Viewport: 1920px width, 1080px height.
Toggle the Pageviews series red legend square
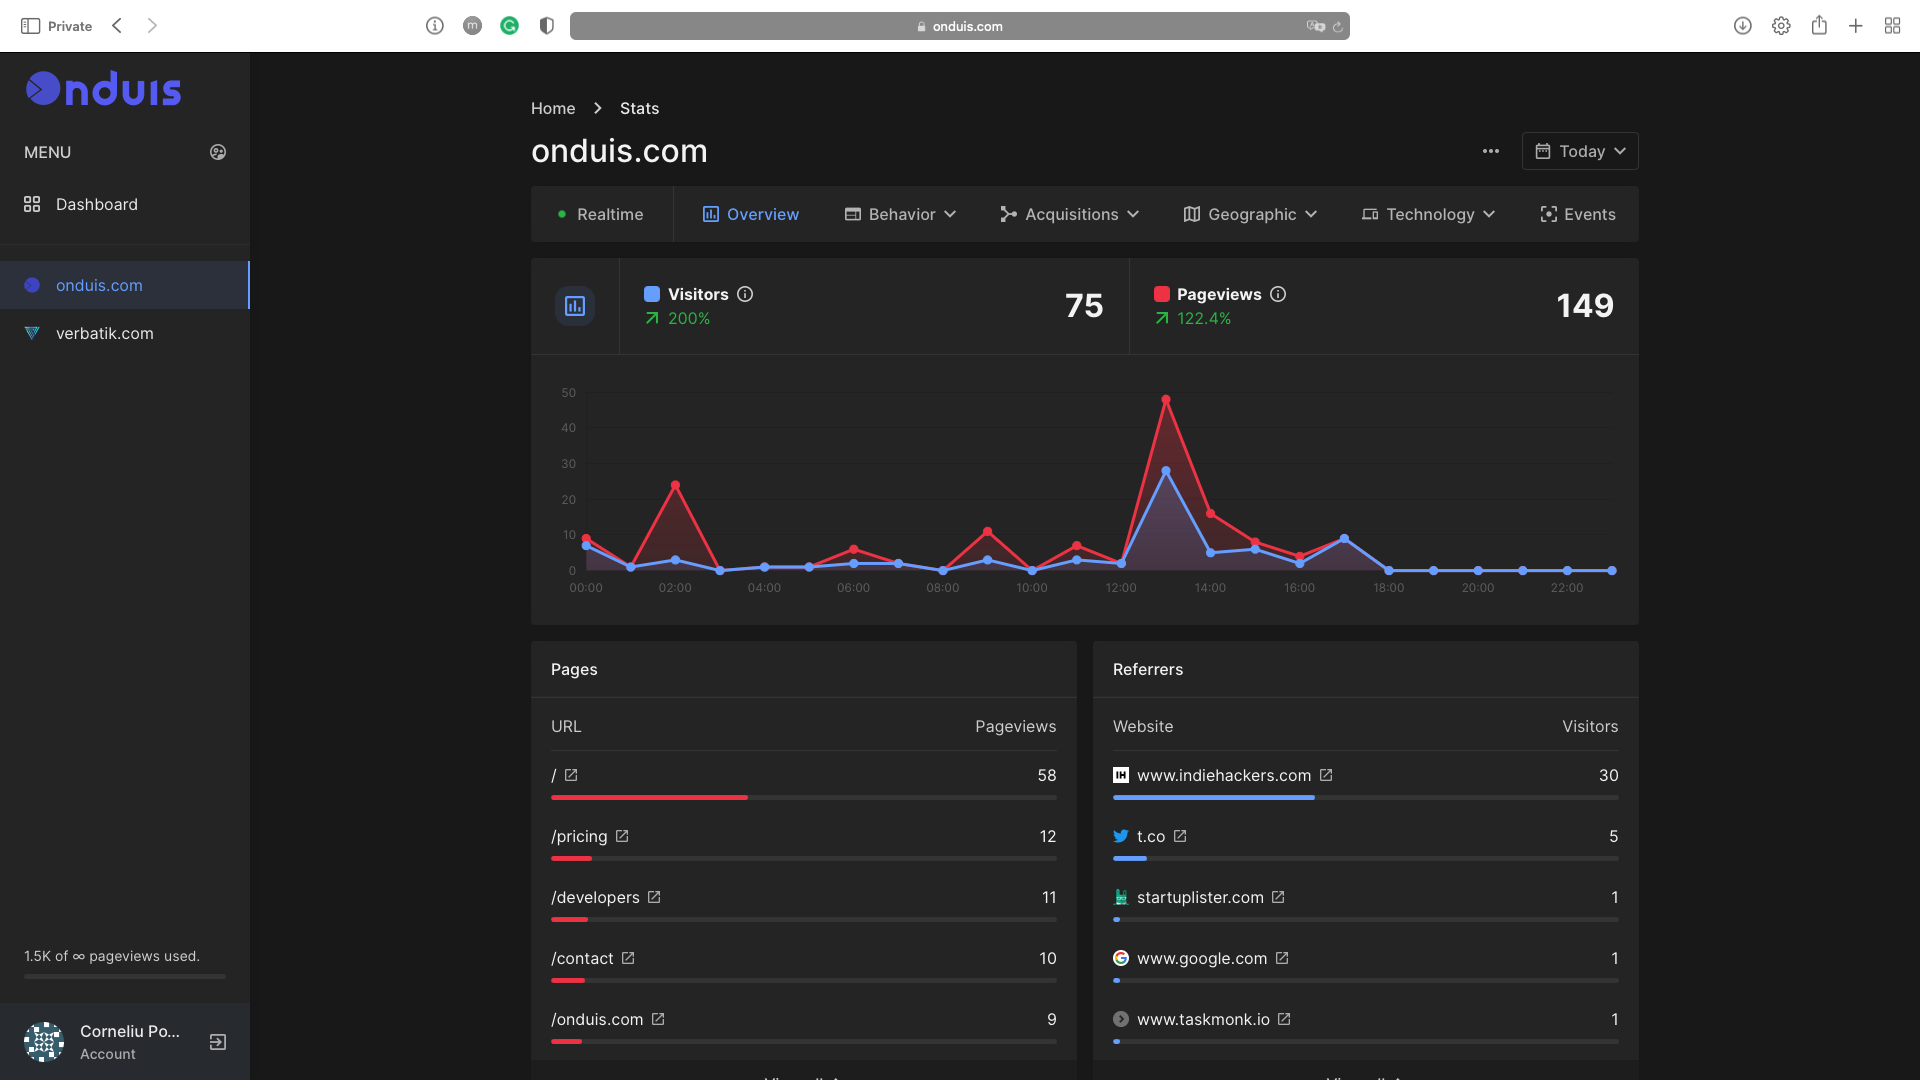pyautogui.click(x=1162, y=294)
